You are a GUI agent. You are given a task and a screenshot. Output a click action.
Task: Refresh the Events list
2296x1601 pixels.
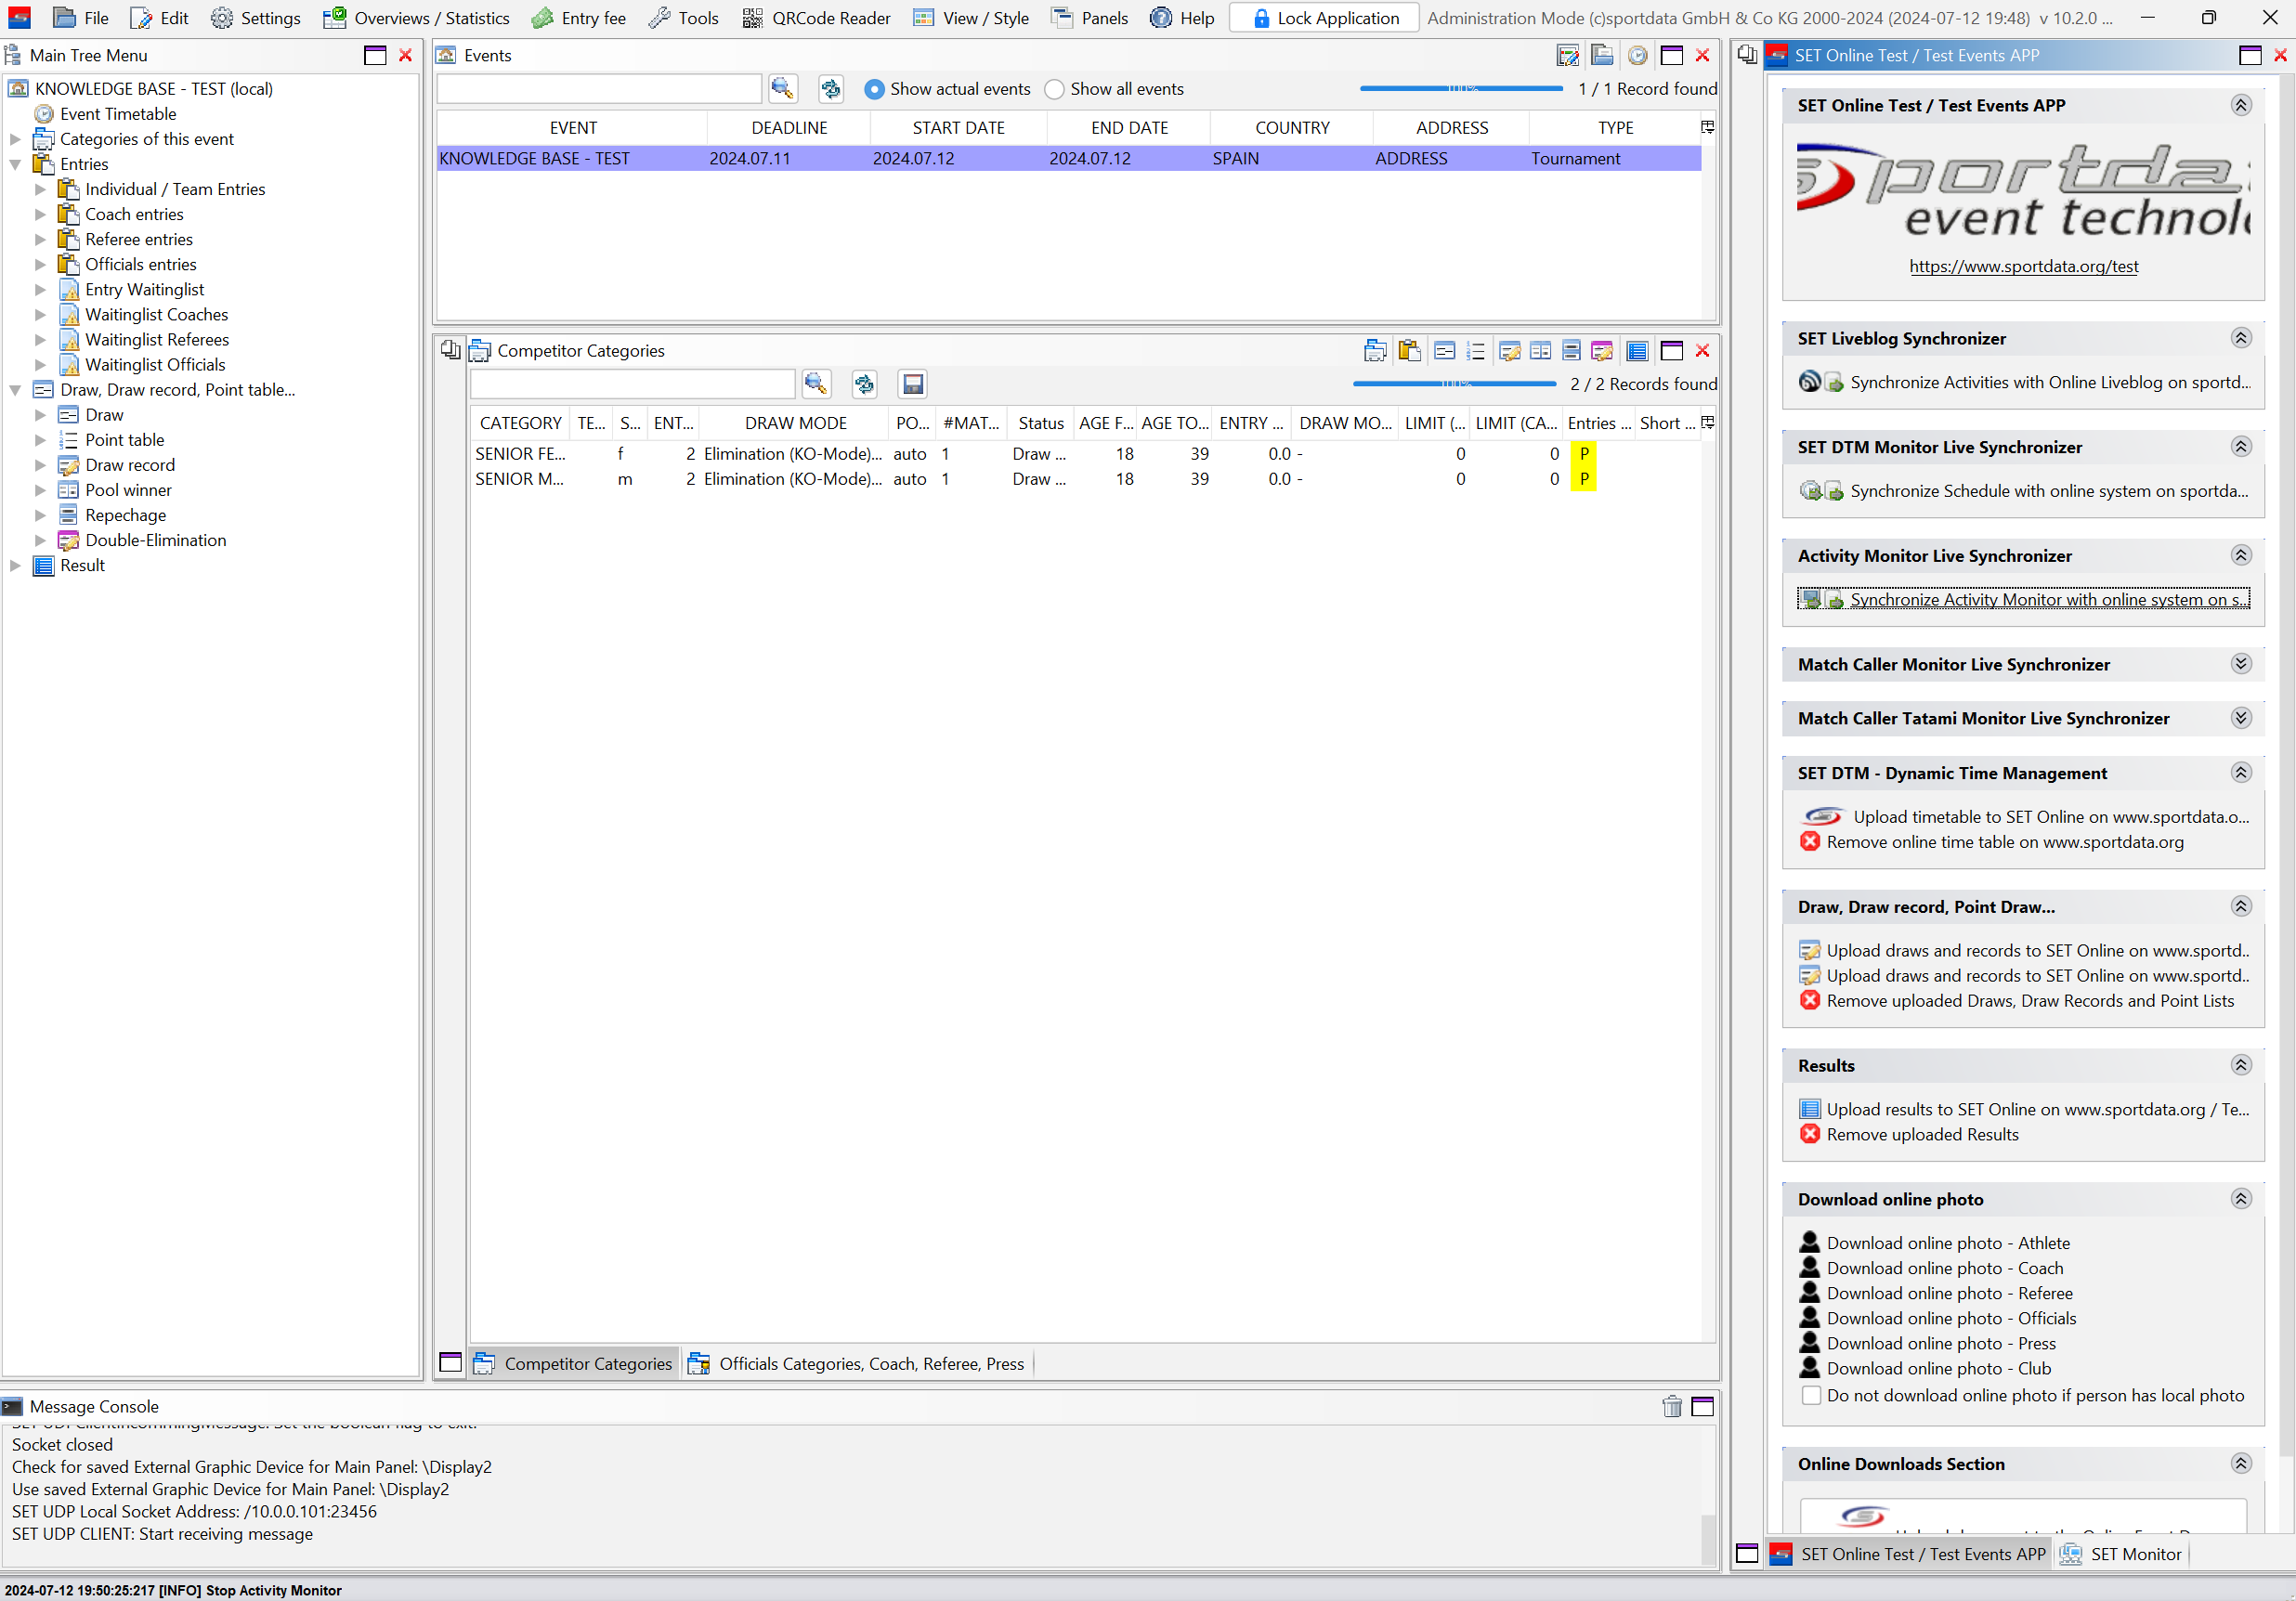point(830,89)
